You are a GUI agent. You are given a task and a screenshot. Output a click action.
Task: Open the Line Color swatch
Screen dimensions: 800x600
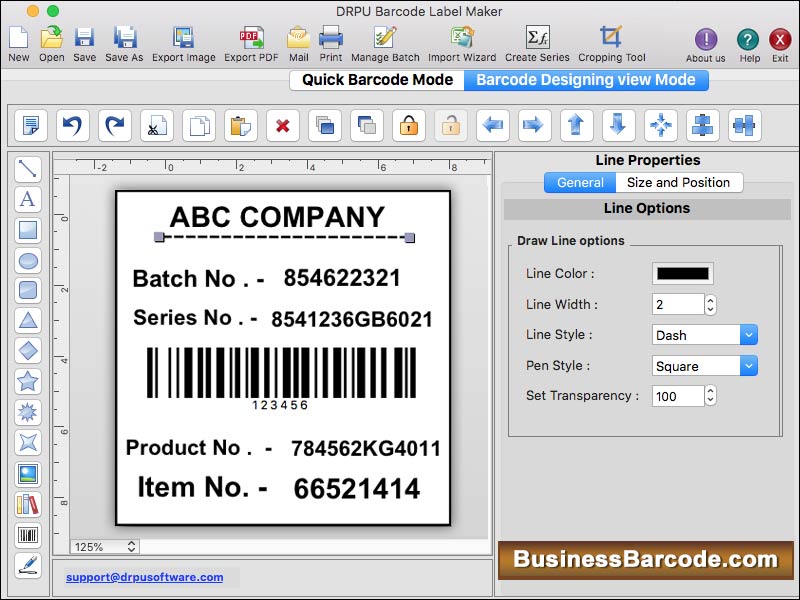[x=685, y=273]
